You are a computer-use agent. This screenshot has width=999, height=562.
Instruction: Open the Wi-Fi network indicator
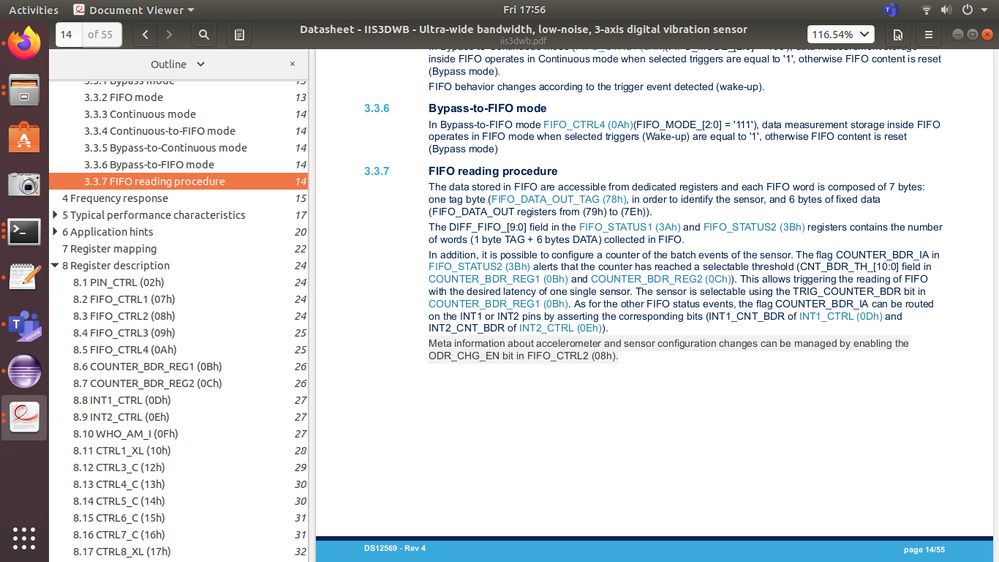pos(926,10)
